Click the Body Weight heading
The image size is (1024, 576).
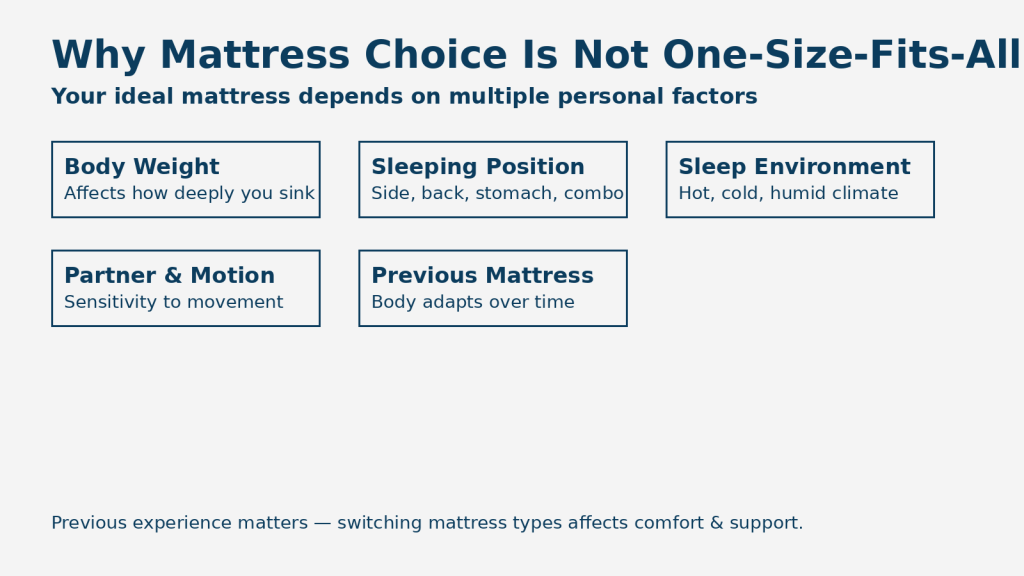[x=141, y=167]
